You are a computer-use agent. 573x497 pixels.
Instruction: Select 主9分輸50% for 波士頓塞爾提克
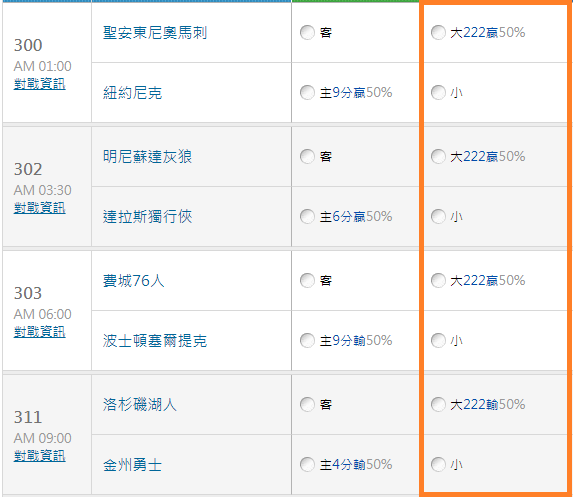pyautogui.click(x=307, y=341)
